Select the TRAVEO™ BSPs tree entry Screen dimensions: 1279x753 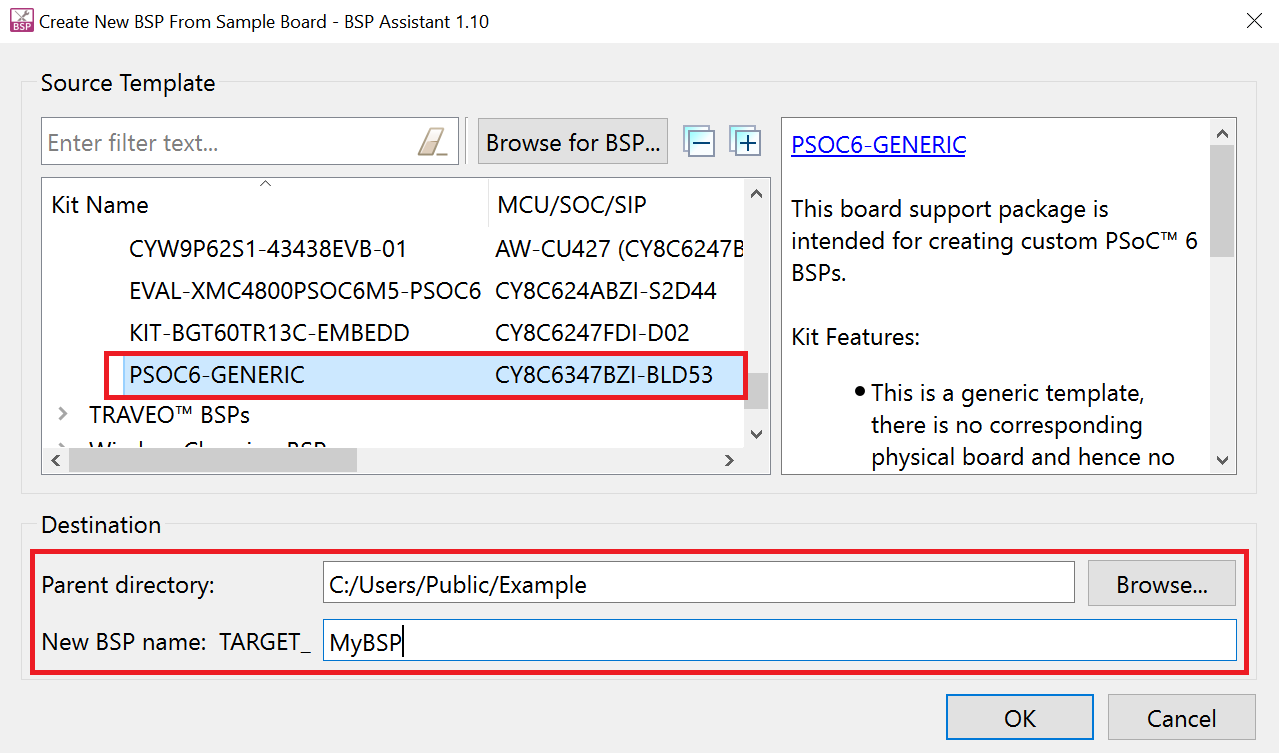(169, 414)
